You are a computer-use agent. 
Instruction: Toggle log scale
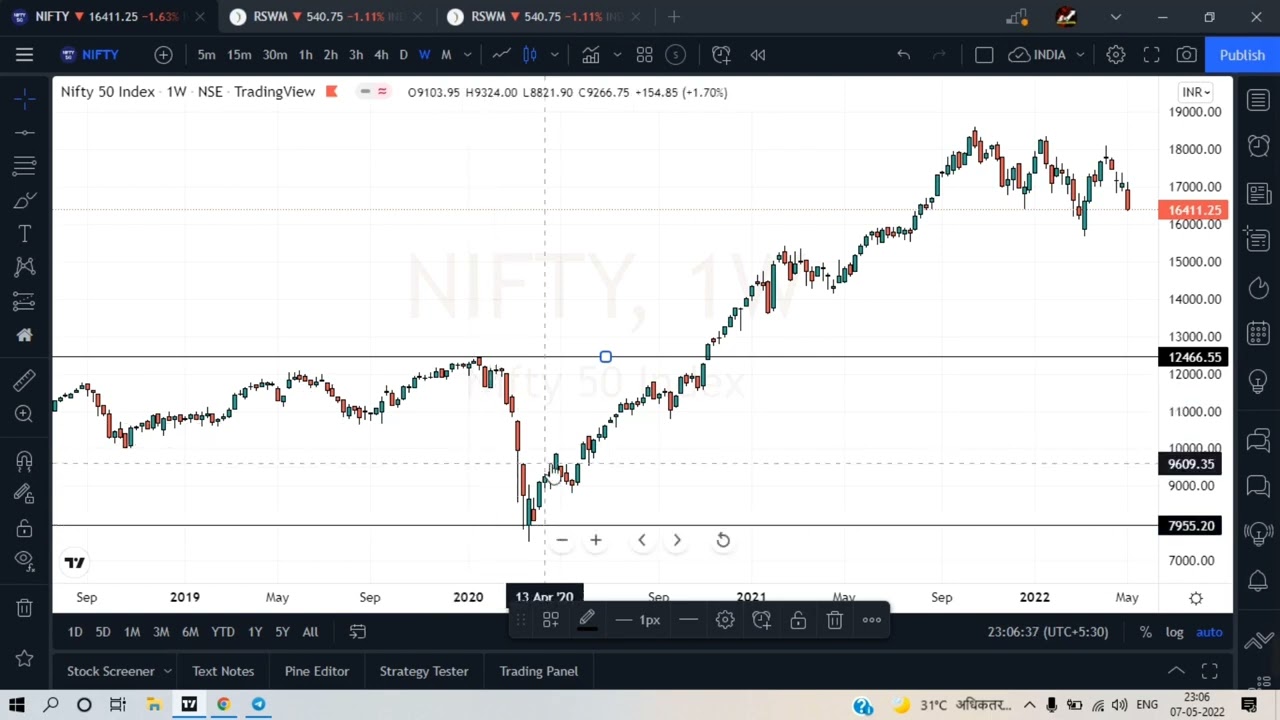[x=1174, y=632]
